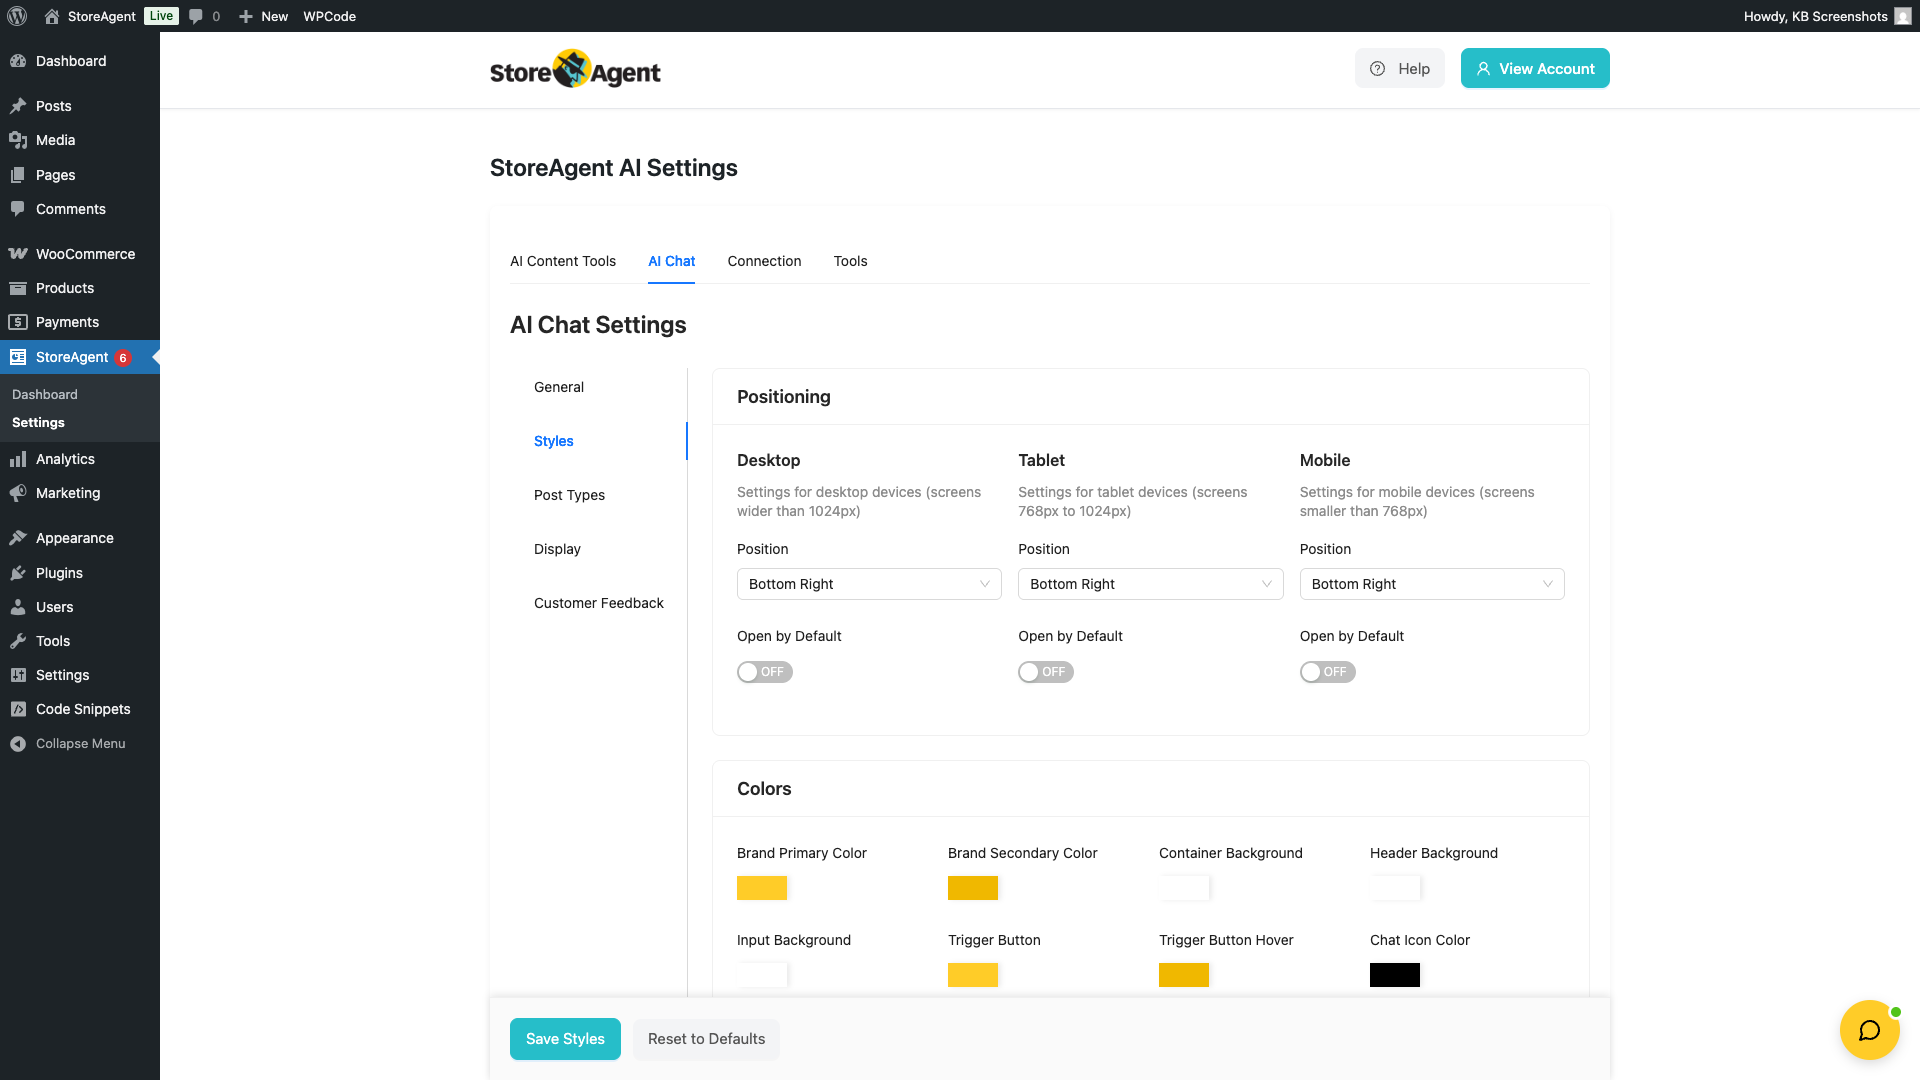This screenshot has width=1920, height=1080.
Task: Open the Mobile Position dropdown
Action: coord(1432,584)
